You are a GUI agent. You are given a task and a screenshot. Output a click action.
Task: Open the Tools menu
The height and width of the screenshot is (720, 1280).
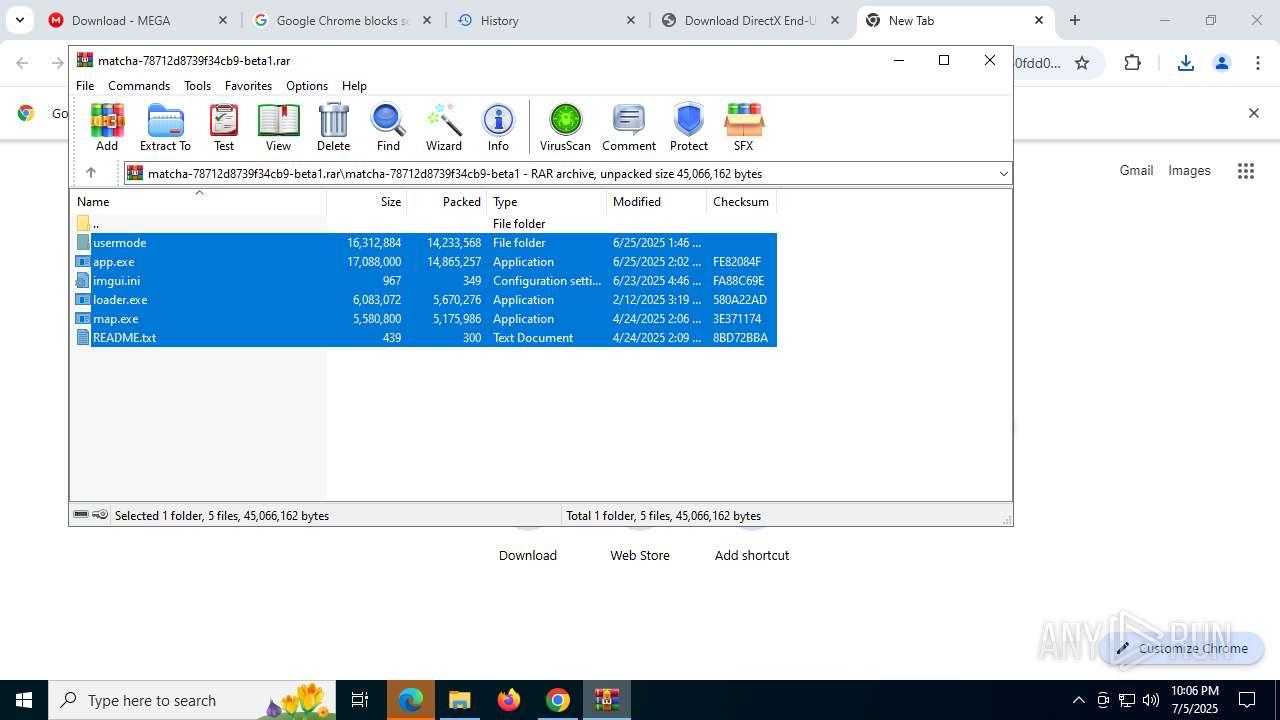pos(197,86)
